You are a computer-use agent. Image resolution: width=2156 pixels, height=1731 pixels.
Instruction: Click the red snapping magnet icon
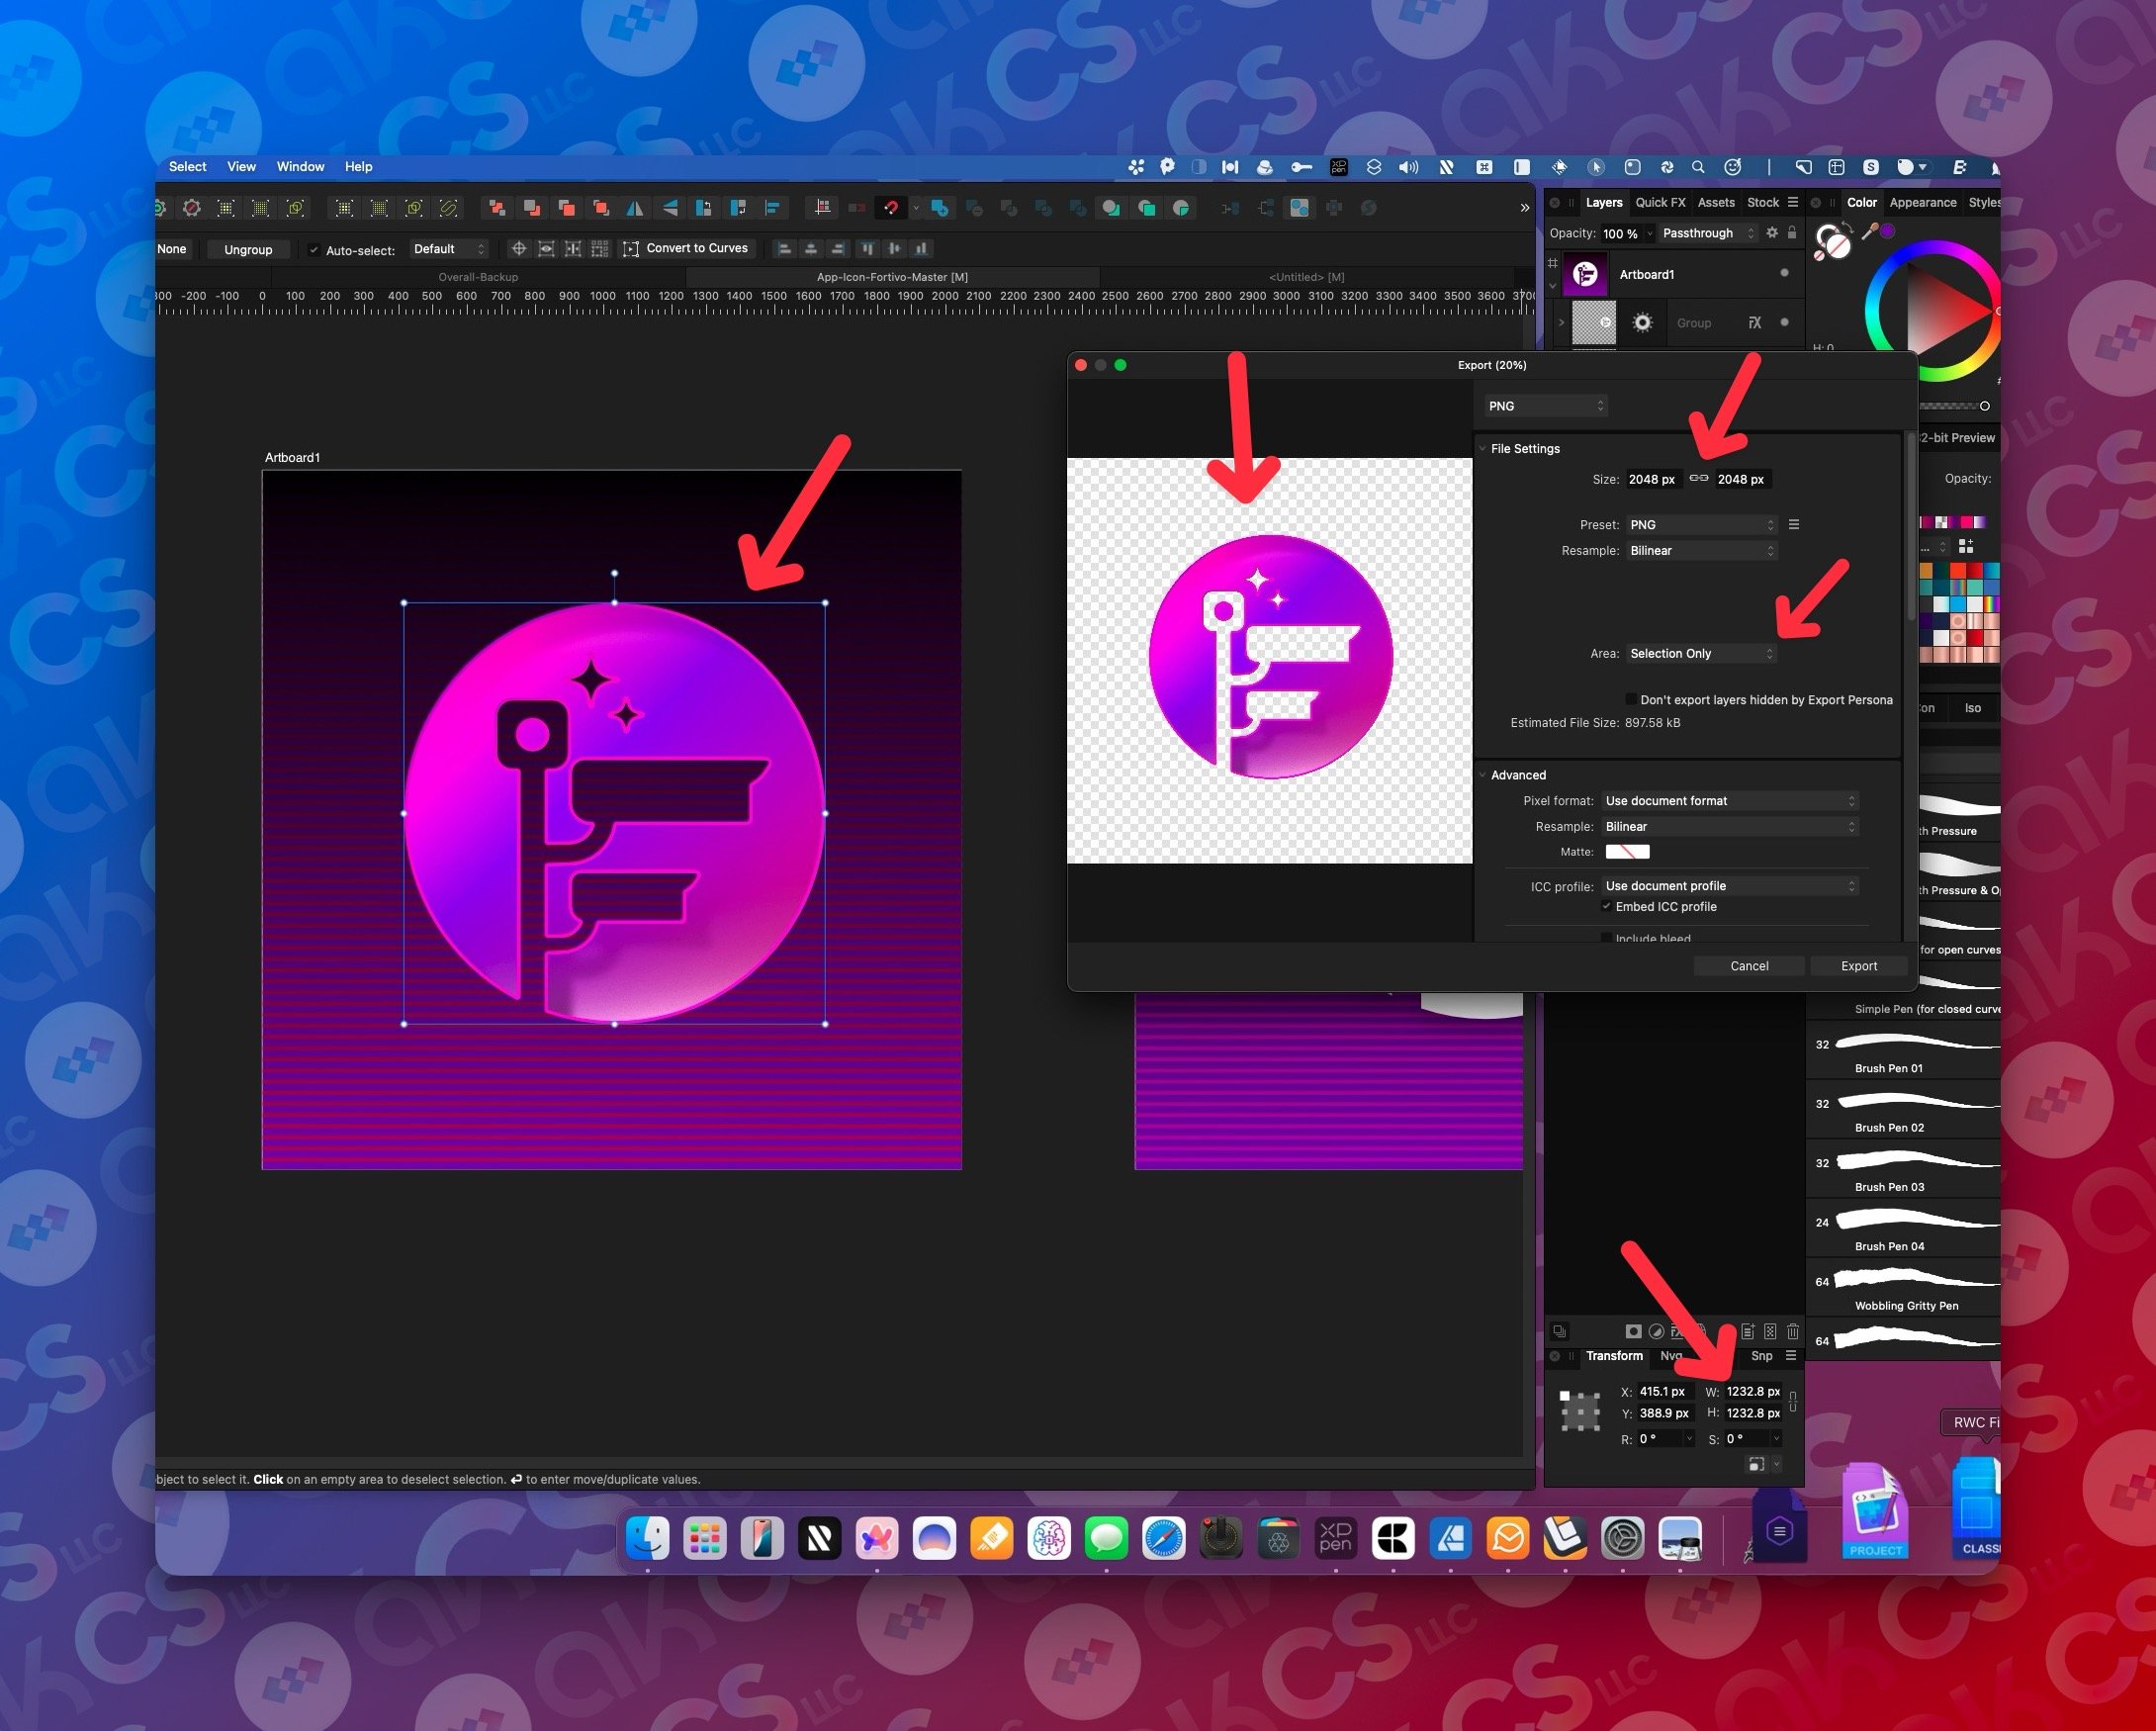890,208
